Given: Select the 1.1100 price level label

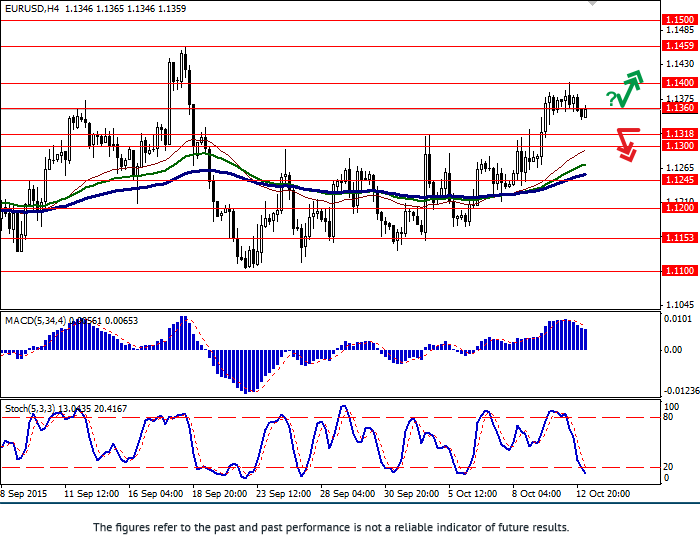Looking at the screenshot, I should 679,271.
